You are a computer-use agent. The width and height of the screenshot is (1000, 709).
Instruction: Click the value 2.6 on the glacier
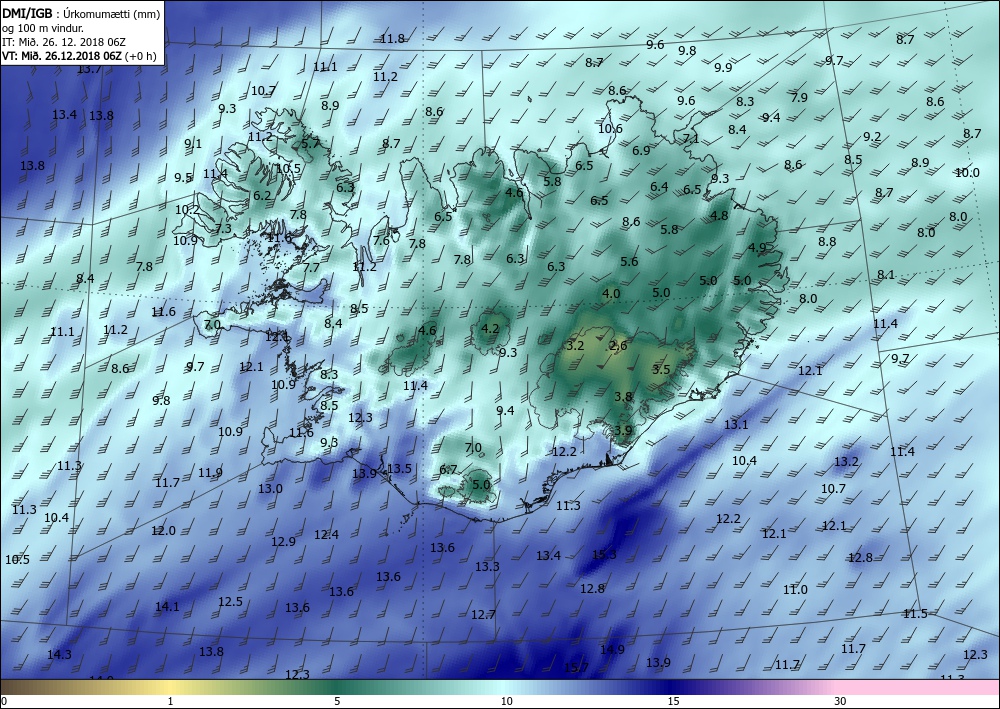pyautogui.click(x=618, y=346)
